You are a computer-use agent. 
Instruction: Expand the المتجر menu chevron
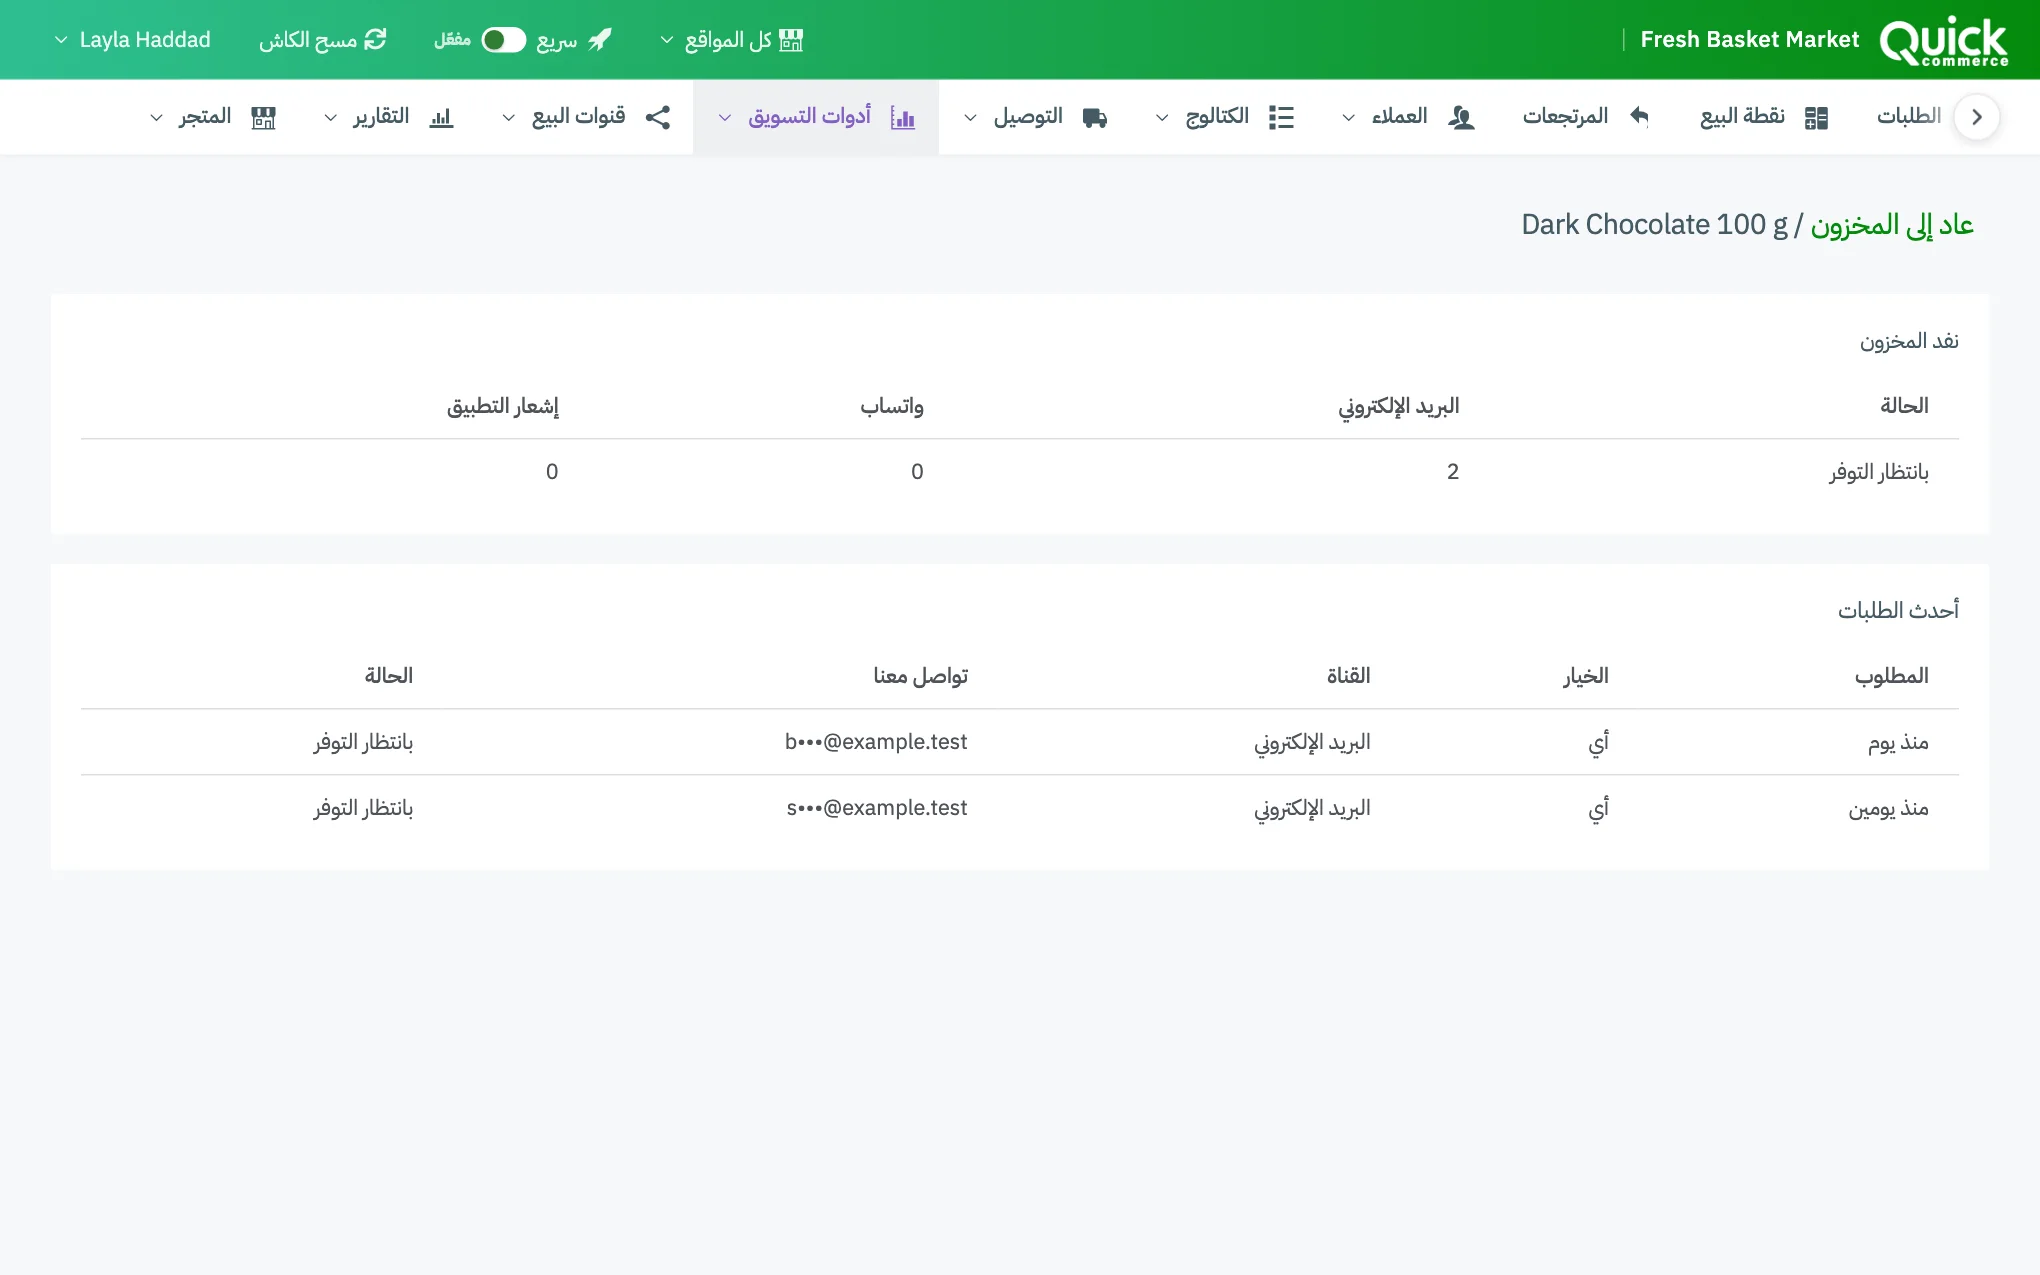coord(156,118)
